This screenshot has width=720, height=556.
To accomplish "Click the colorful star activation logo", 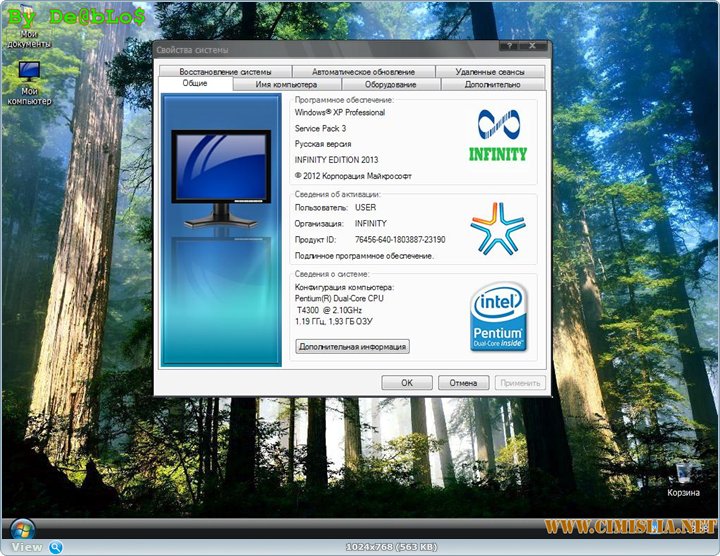I will pos(498,228).
